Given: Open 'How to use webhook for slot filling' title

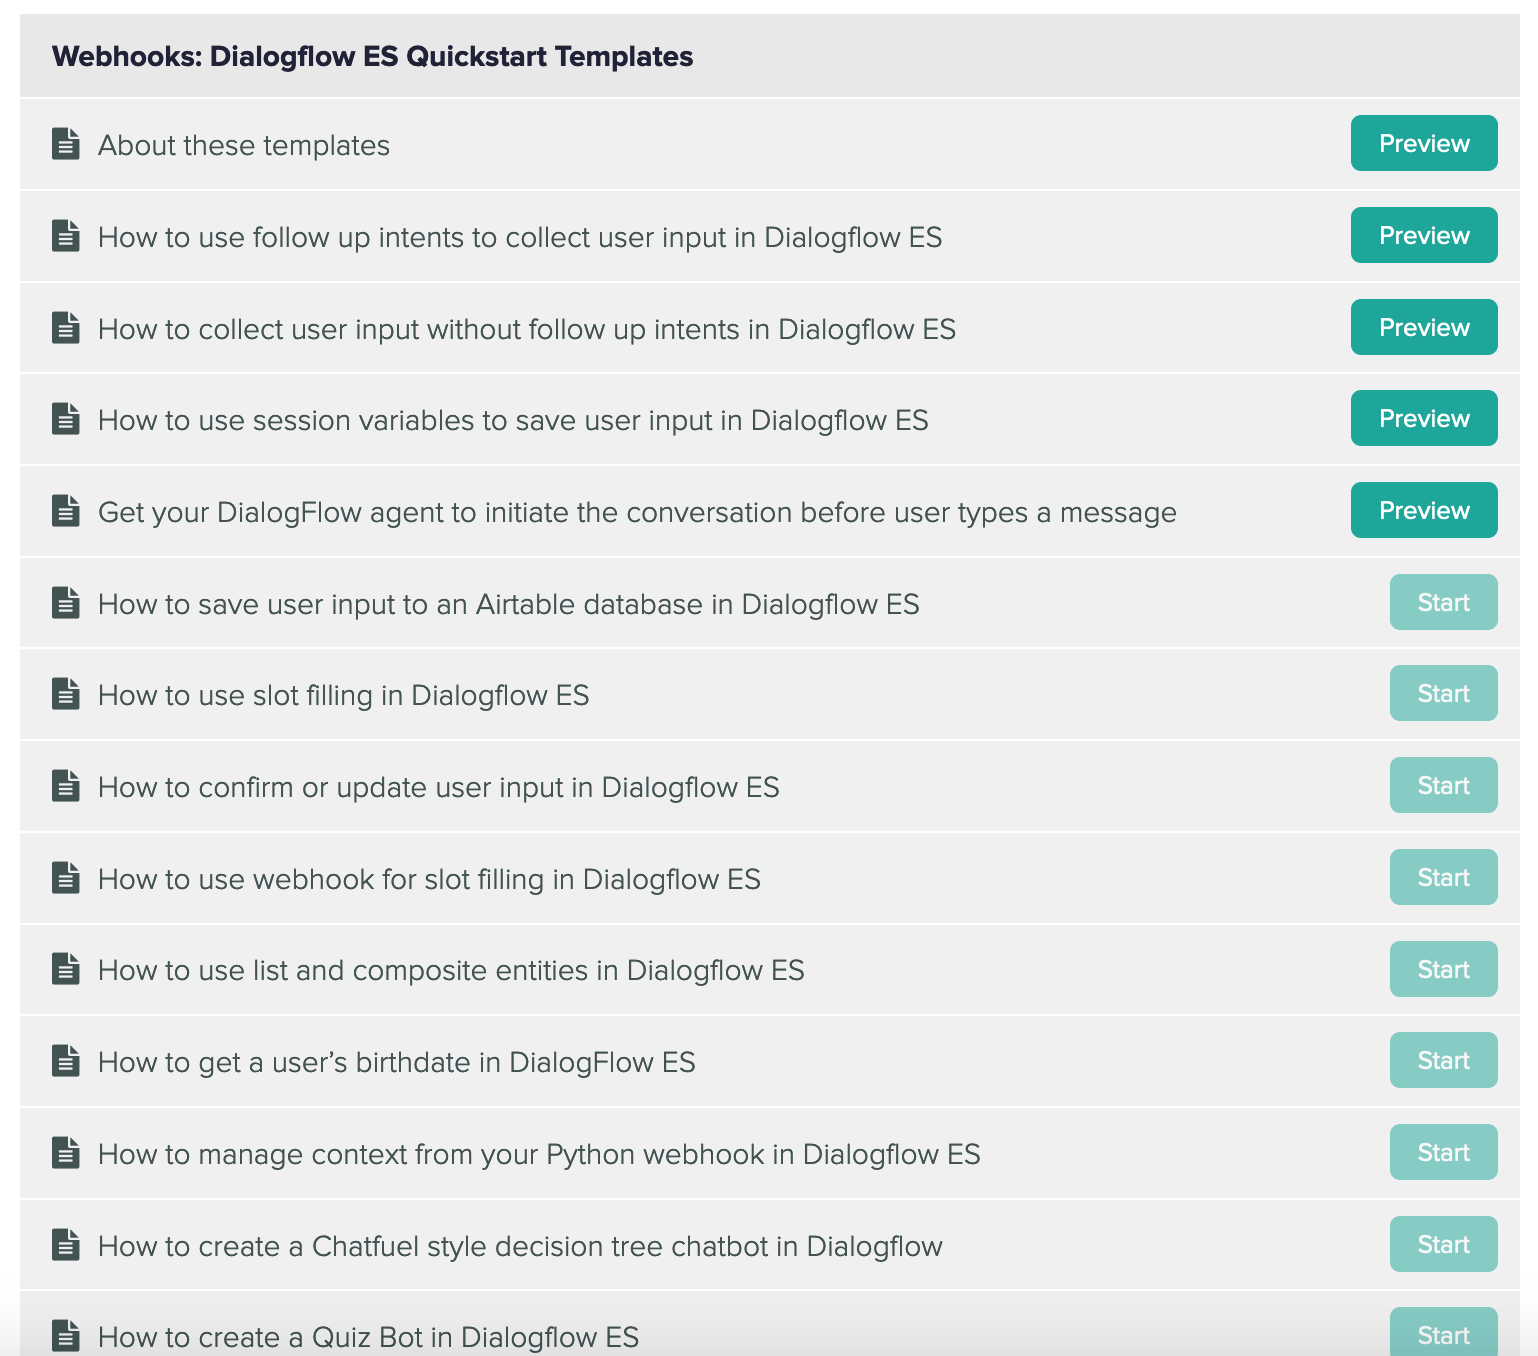Looking at the screenshot, I should tap(430, 880).
